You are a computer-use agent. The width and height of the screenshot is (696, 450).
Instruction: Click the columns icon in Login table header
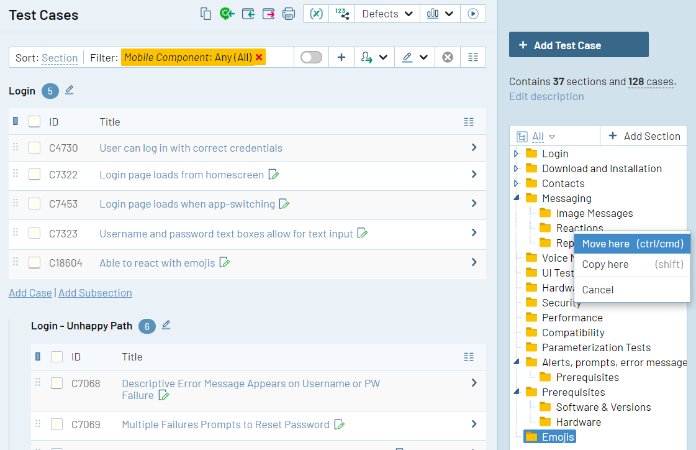469,122
